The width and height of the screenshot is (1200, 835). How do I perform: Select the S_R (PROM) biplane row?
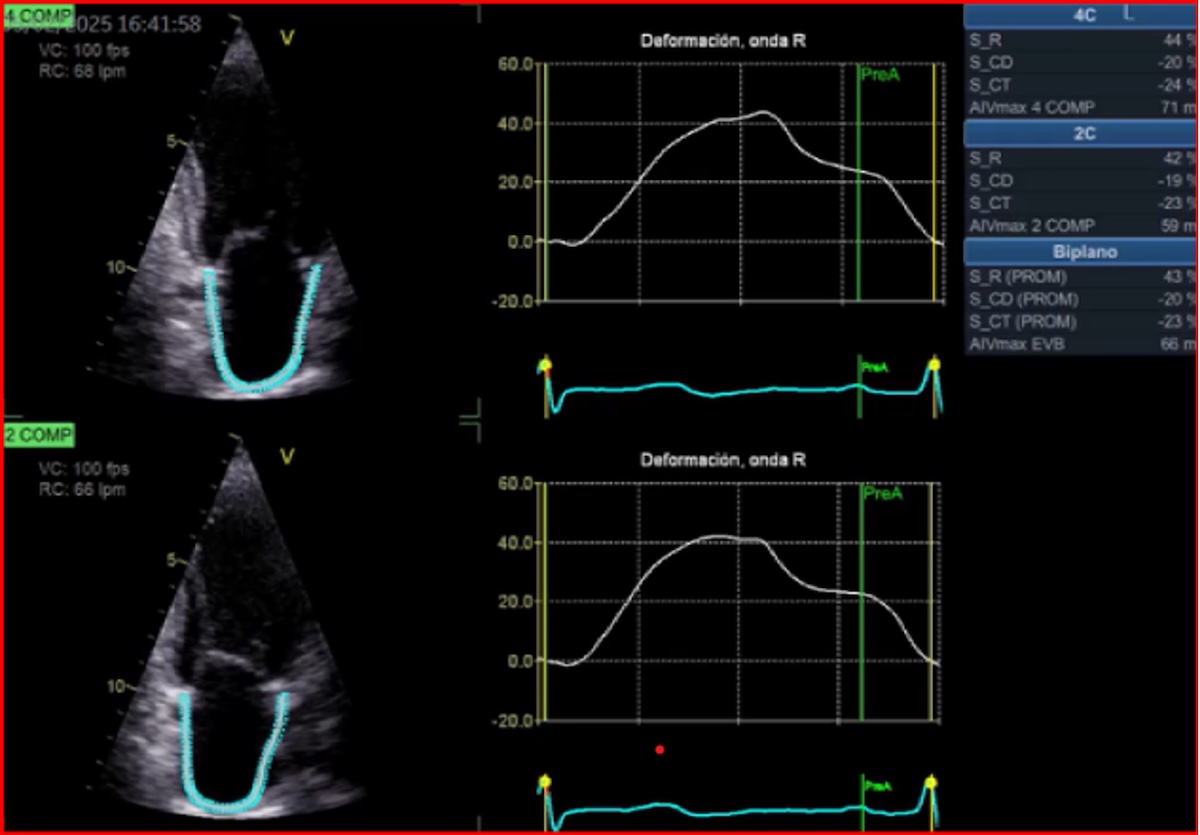point(1082,276)
